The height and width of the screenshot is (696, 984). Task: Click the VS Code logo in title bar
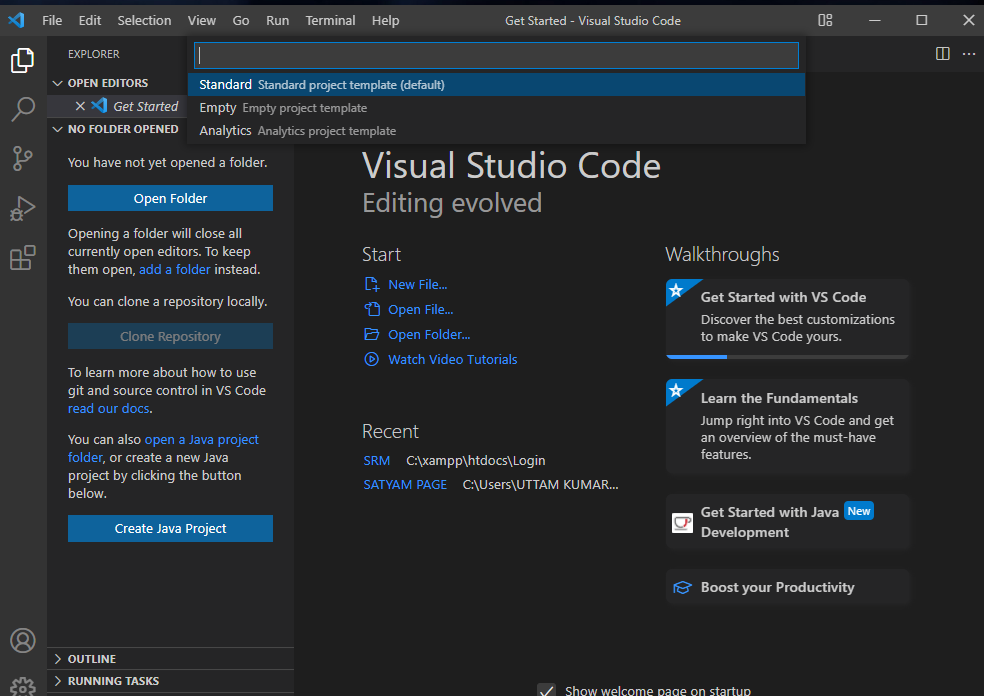point(16,20)
